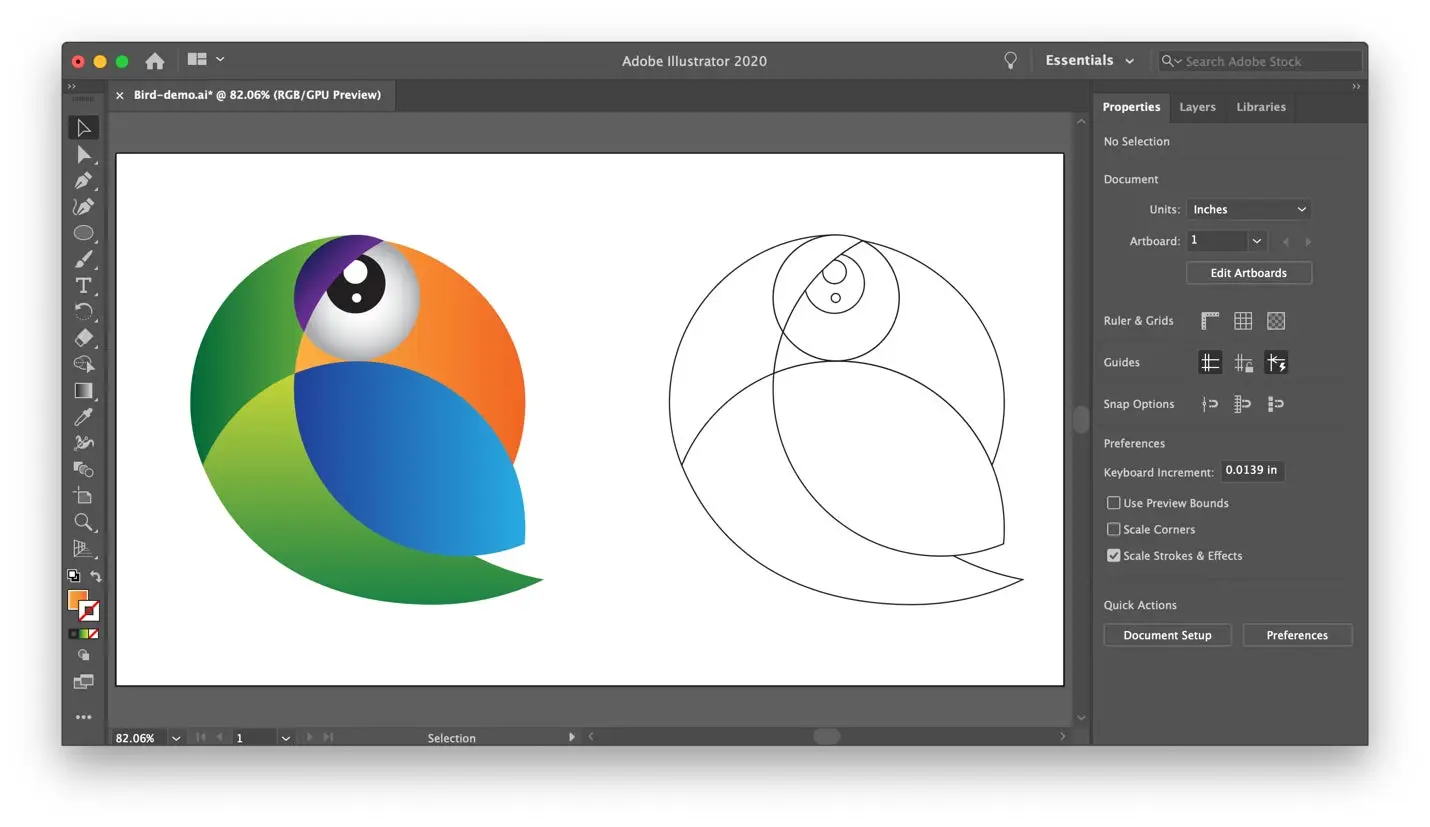Disable Scale Strokes & Effects
This screenshot has height=827, width=1430.
(1113, 555)
